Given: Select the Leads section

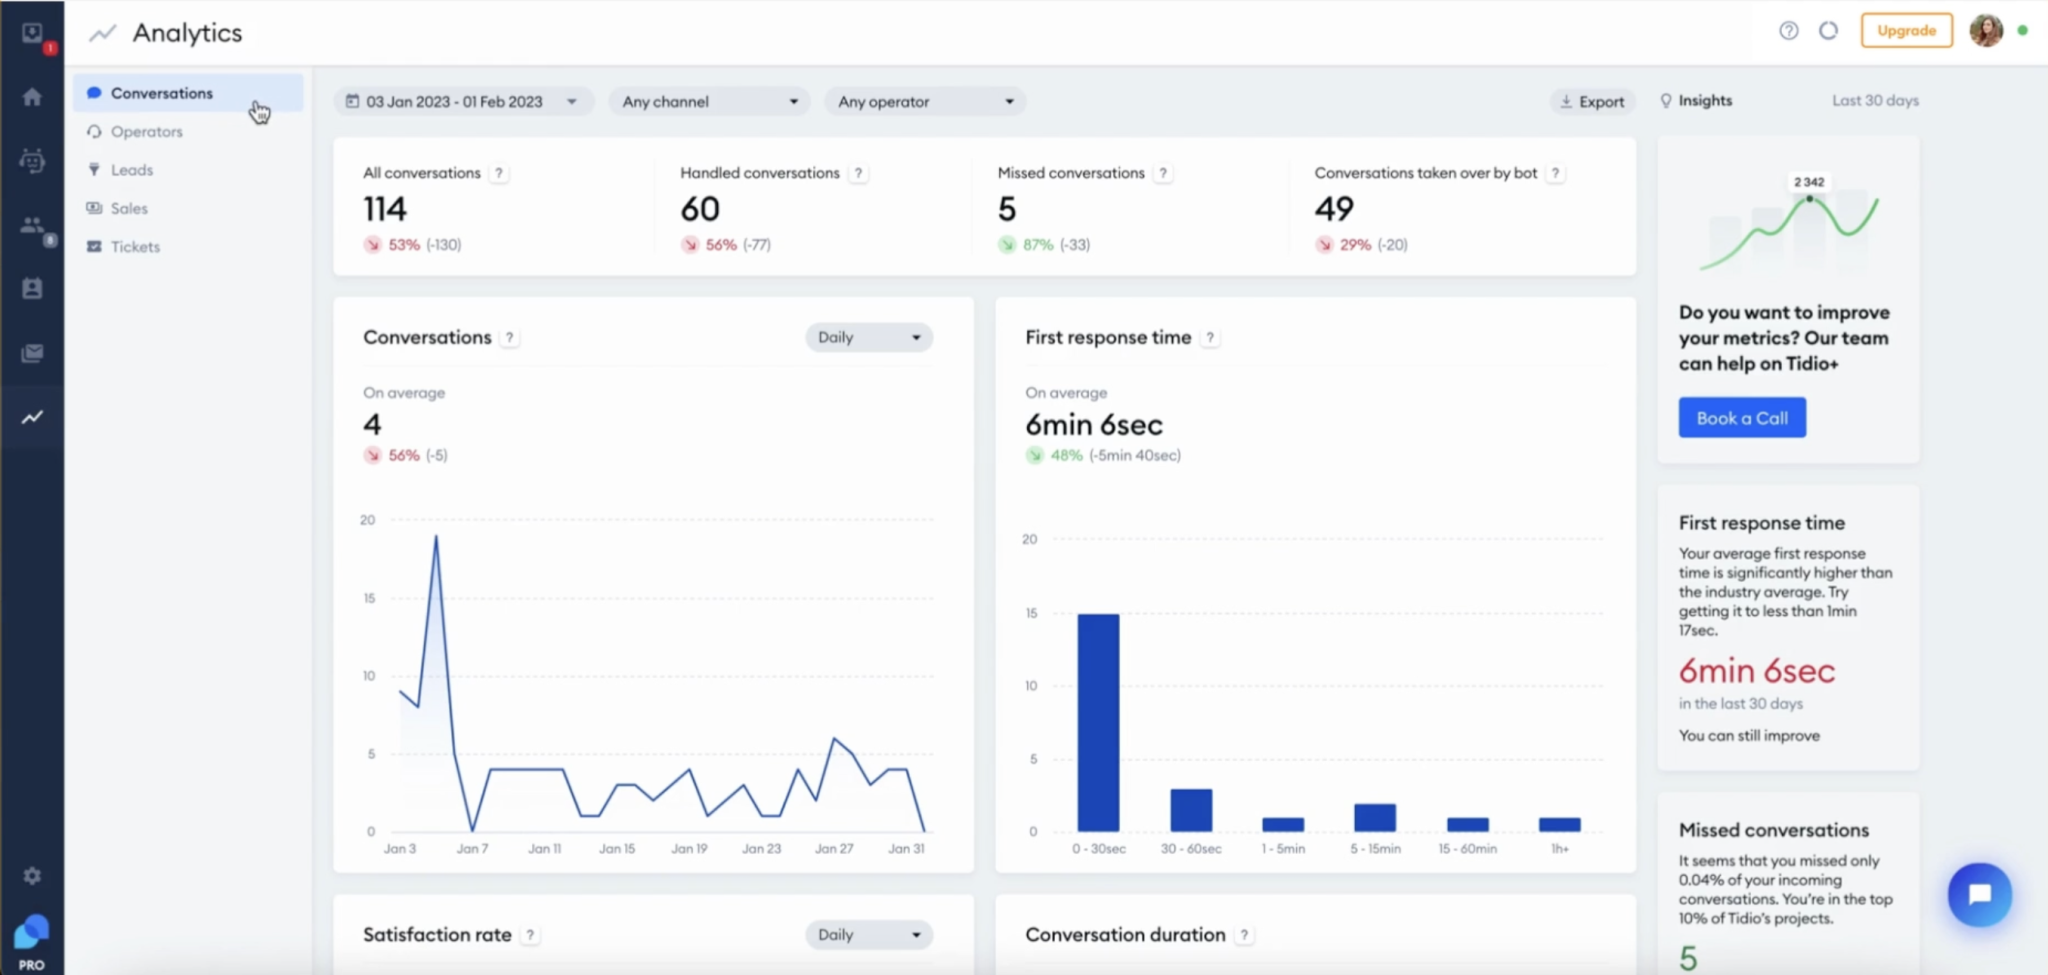Looking at the screenshot, I should (132, 169).
